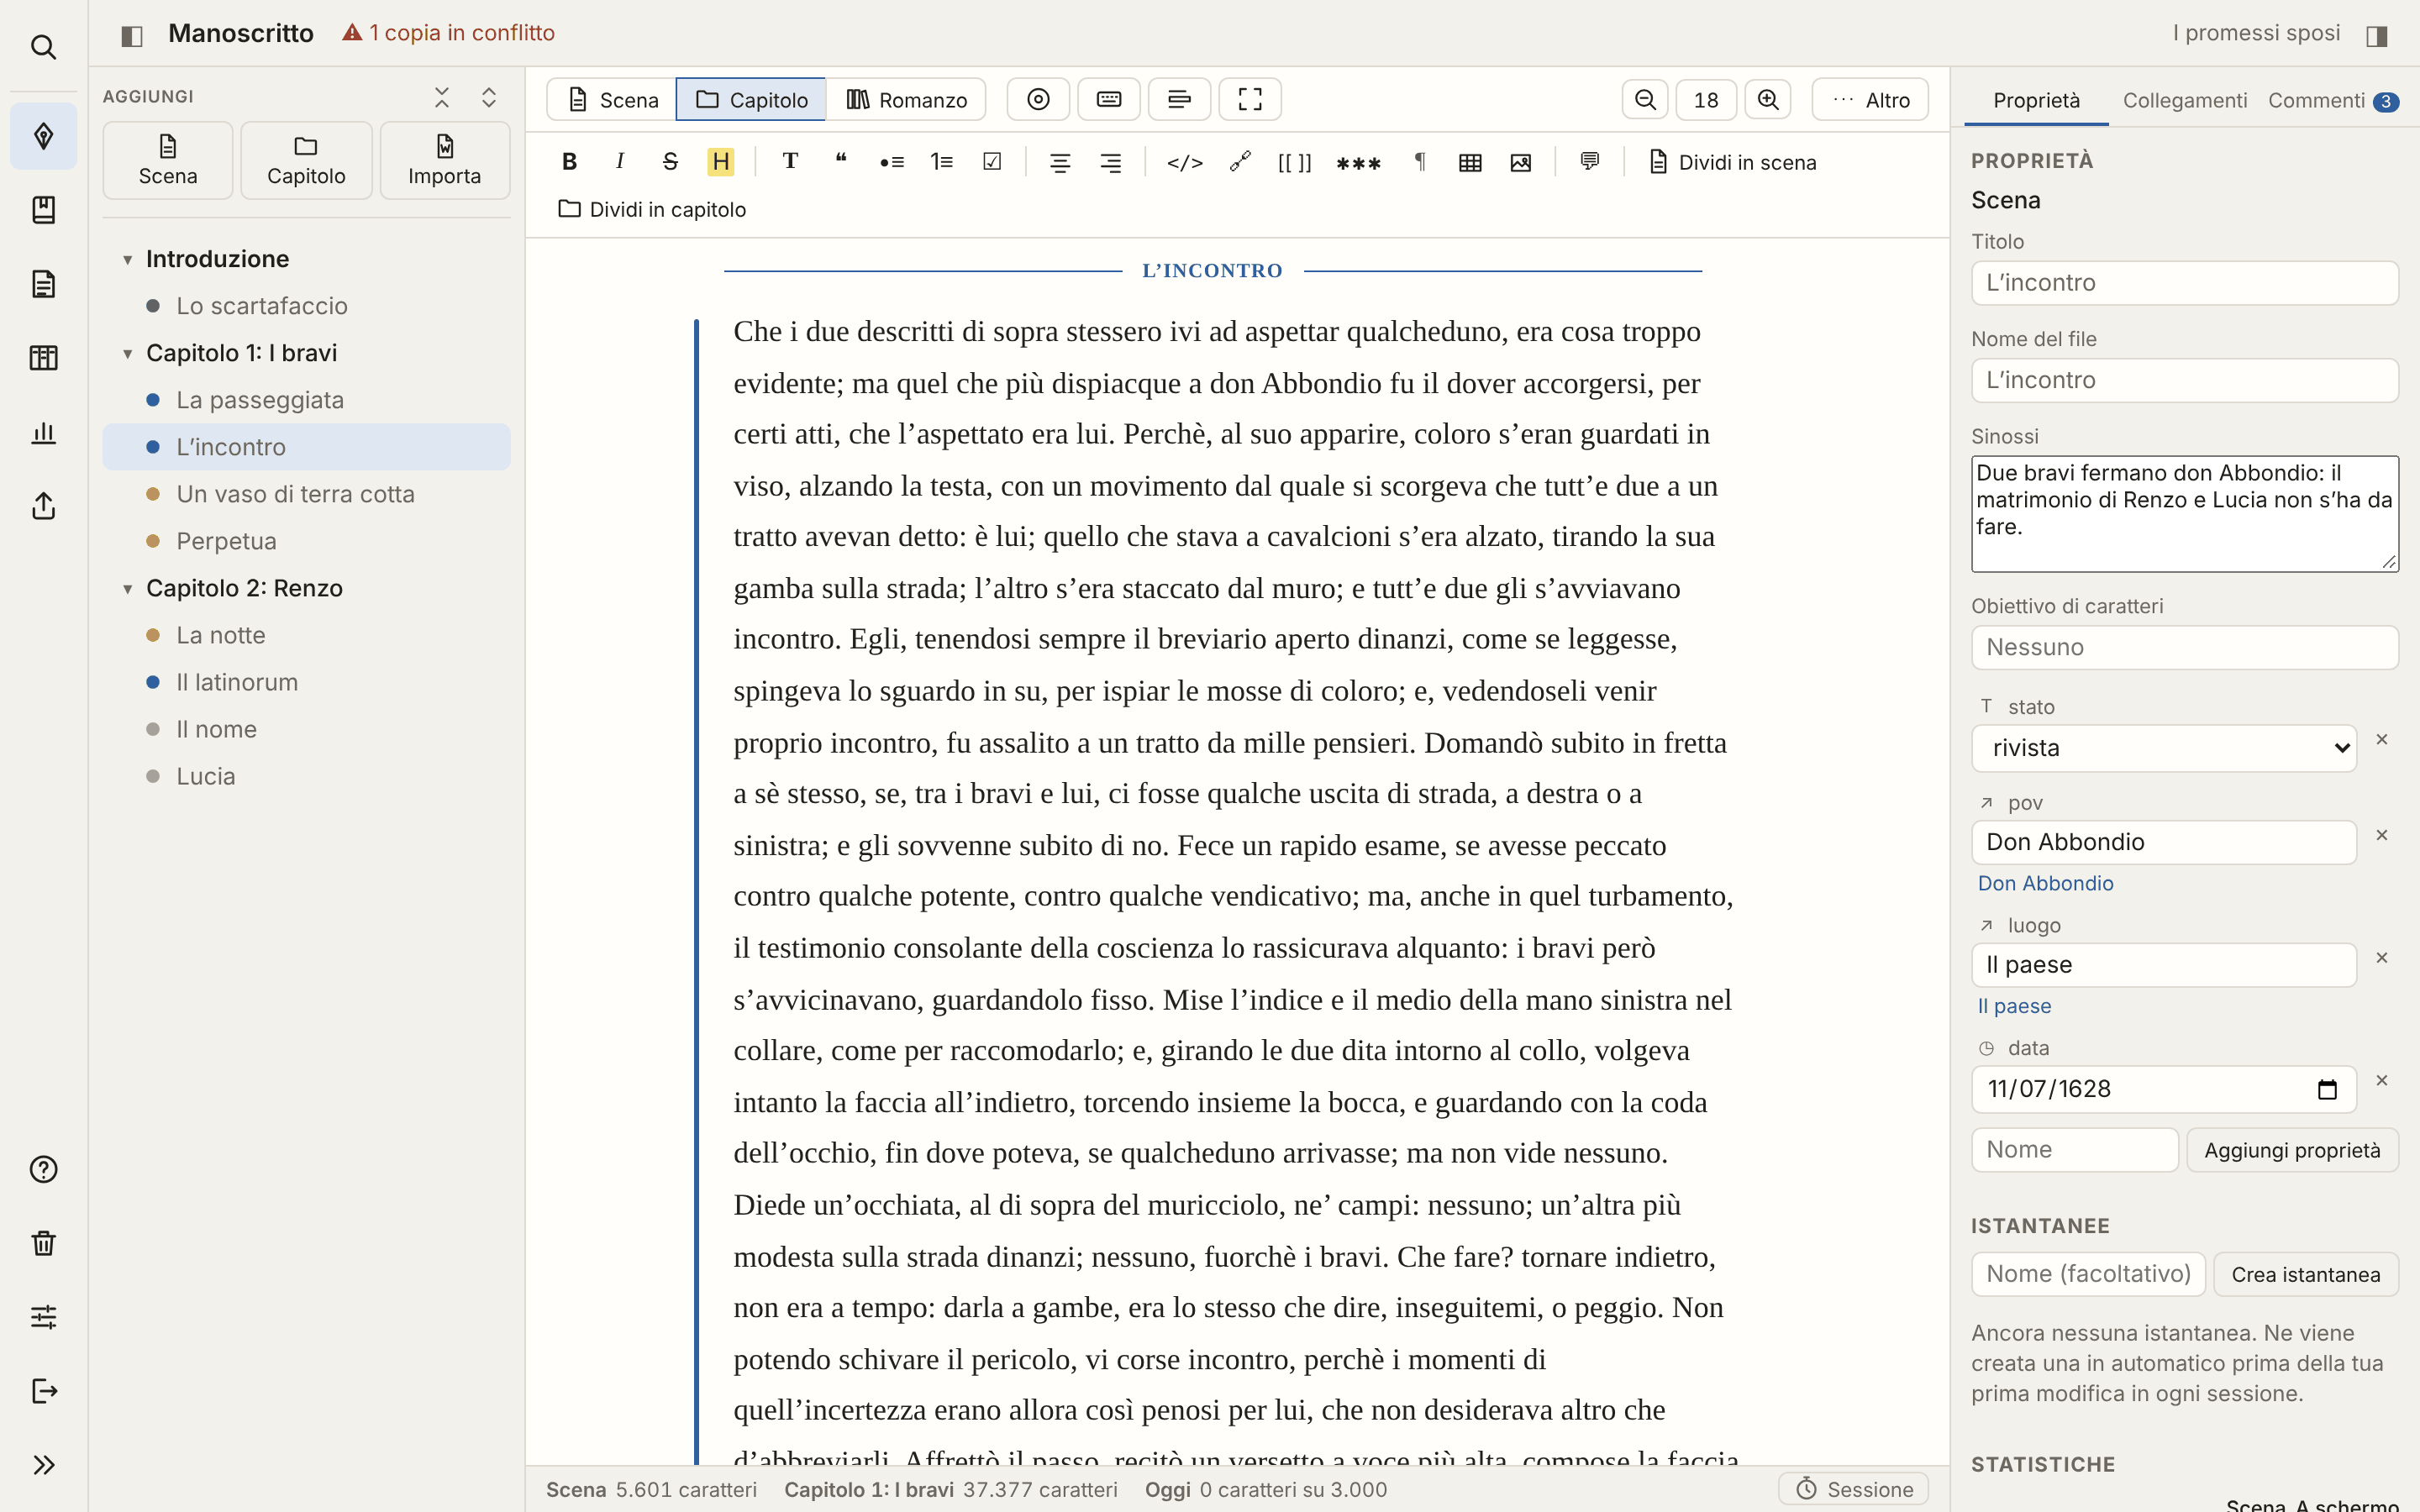The height and width of the screenshot is (1512, 2420).
Task: Collapse the Introduzione group
Action: (x=128, y=260)
